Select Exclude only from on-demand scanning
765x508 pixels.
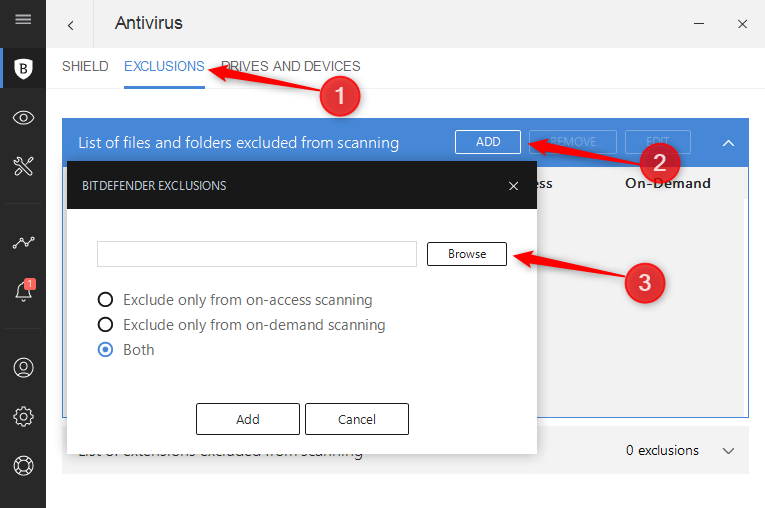(x=105, y=325)
